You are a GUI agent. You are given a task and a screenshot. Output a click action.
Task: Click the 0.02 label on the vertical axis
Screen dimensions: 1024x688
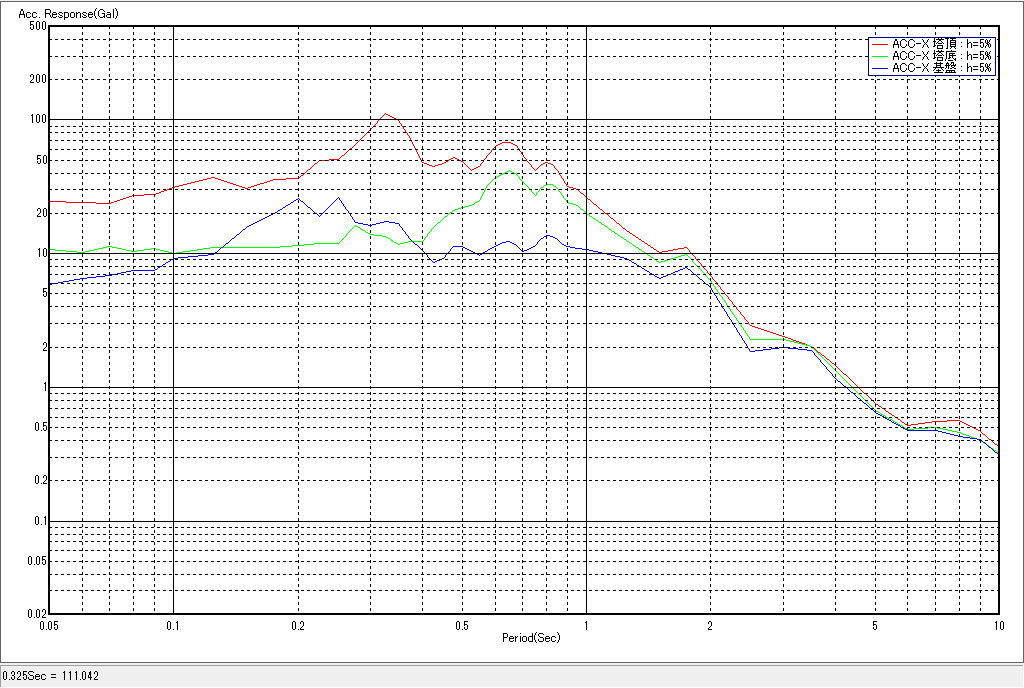(x=36, y=614)
